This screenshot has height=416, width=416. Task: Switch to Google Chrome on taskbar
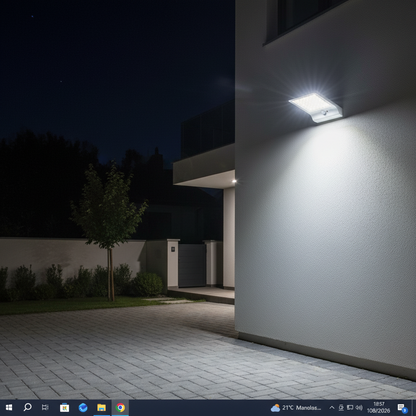tap(120, 407)
